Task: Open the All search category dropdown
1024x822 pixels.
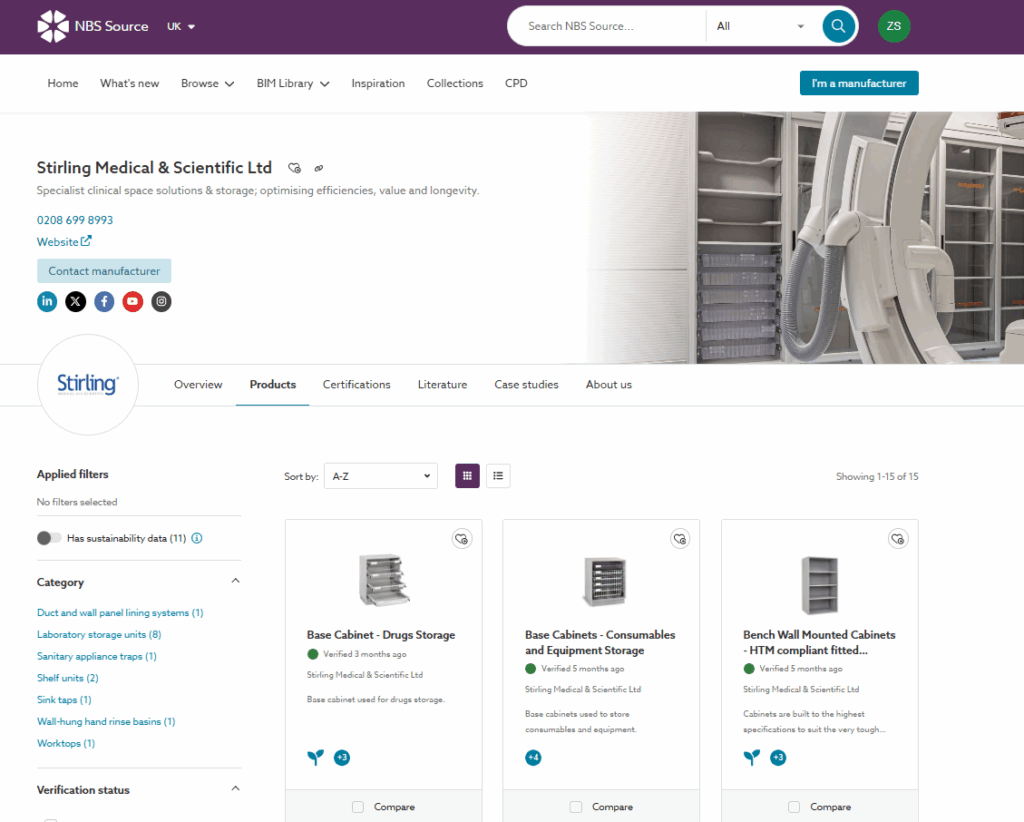Action: tap(760, 26)
